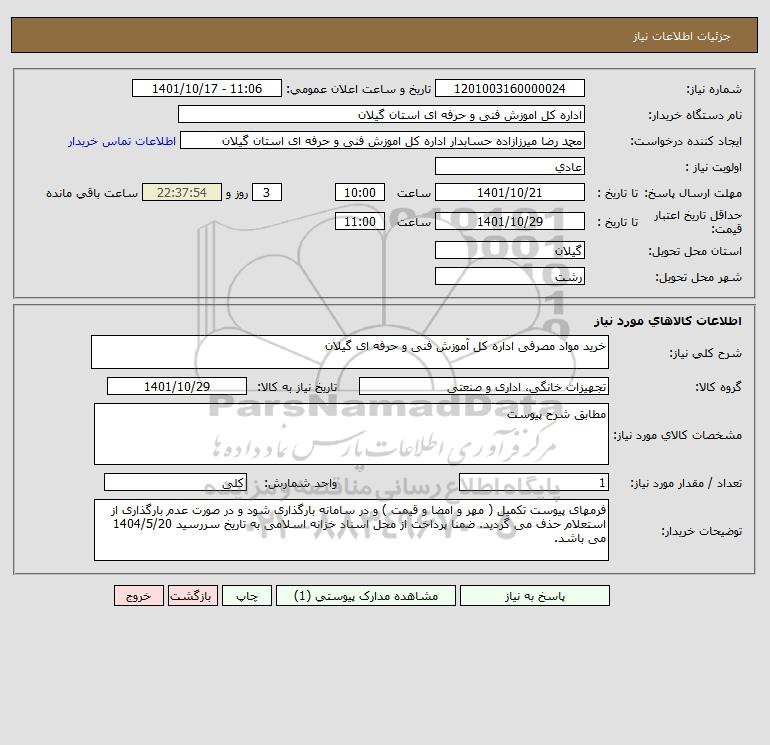Click the goods group field
The image size is (770, 745).
click(484, 386)
